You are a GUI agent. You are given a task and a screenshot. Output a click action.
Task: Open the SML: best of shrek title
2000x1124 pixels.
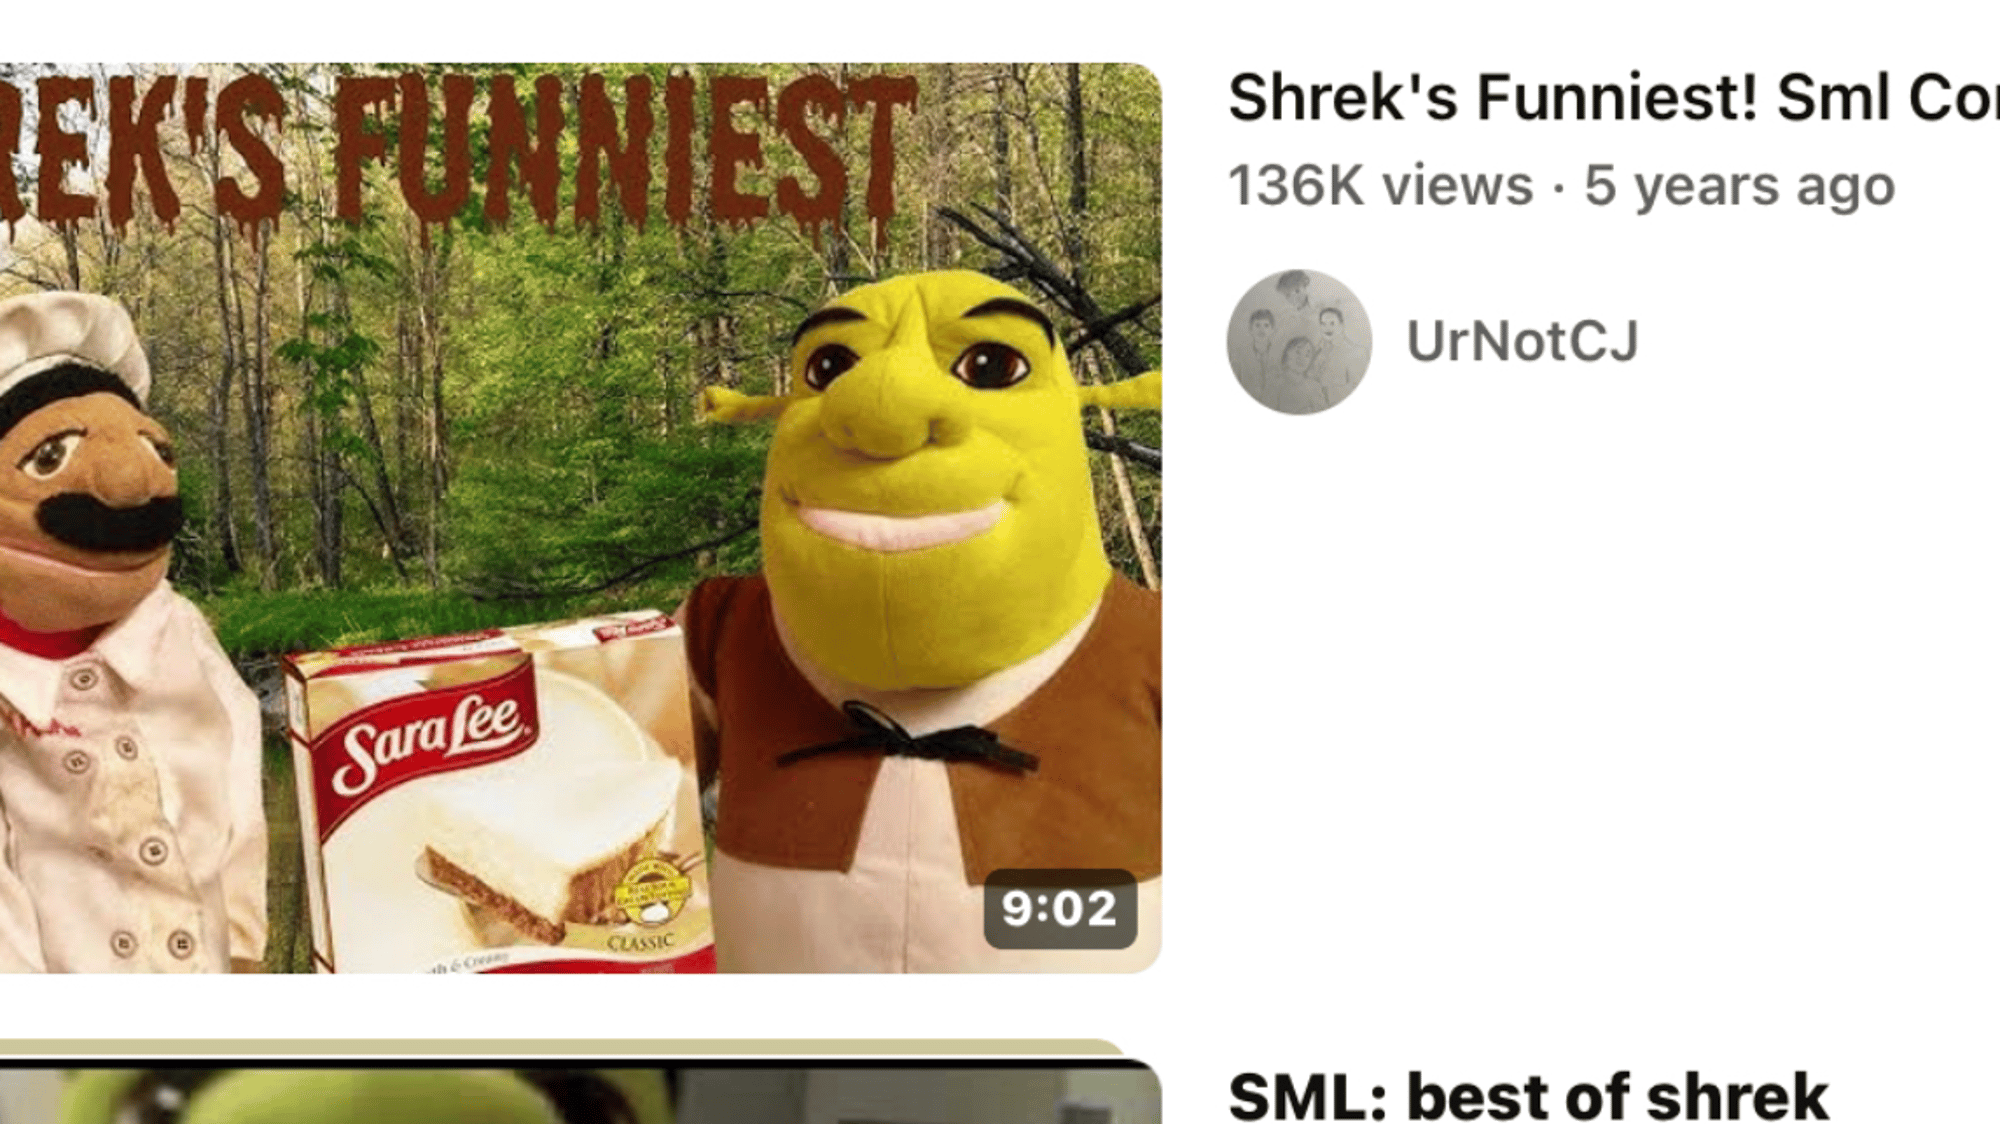tap(1528, 1096)
